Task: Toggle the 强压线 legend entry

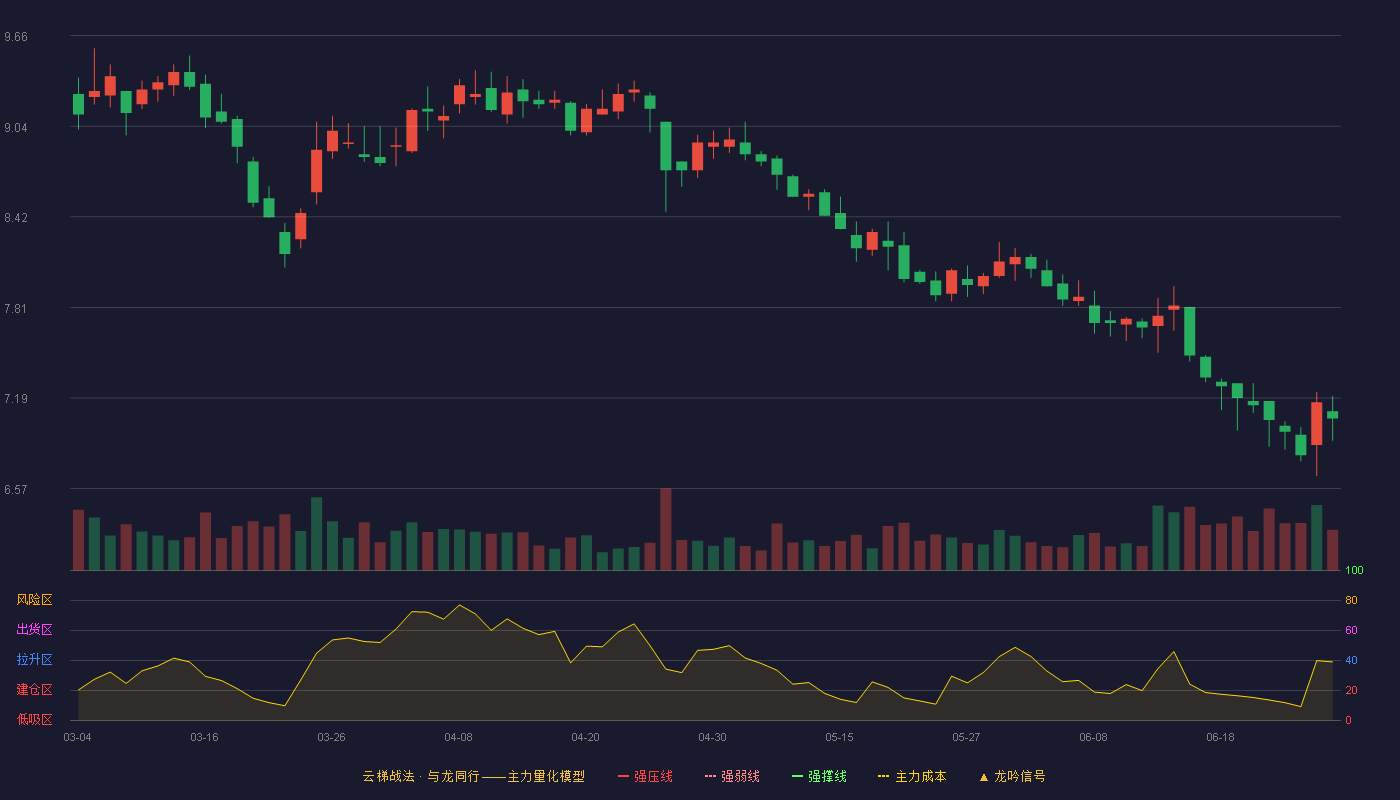Action: point(645,776)
